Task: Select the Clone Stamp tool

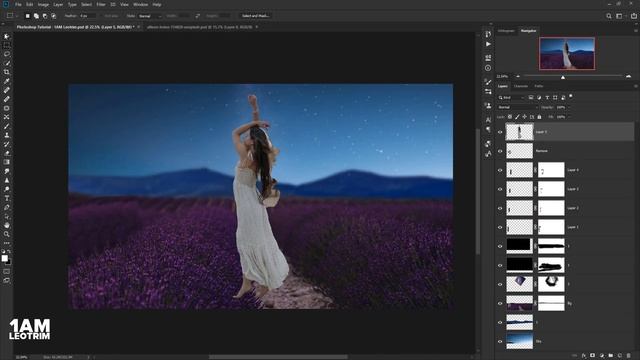Action: 7,135
